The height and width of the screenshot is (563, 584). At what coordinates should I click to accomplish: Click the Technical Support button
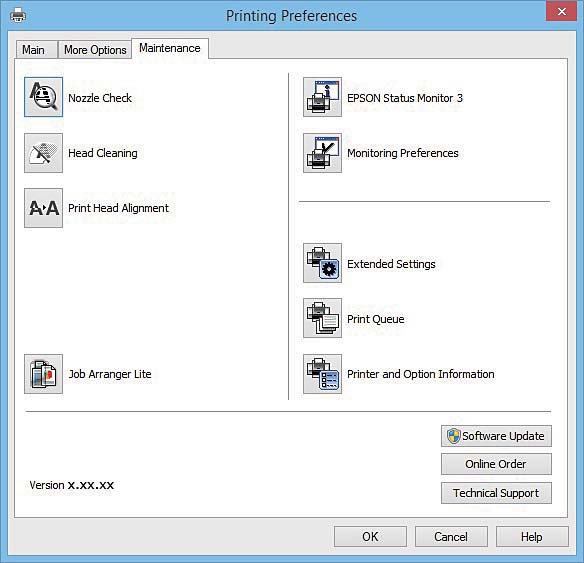pyautogui.click(x=496, y=493)
